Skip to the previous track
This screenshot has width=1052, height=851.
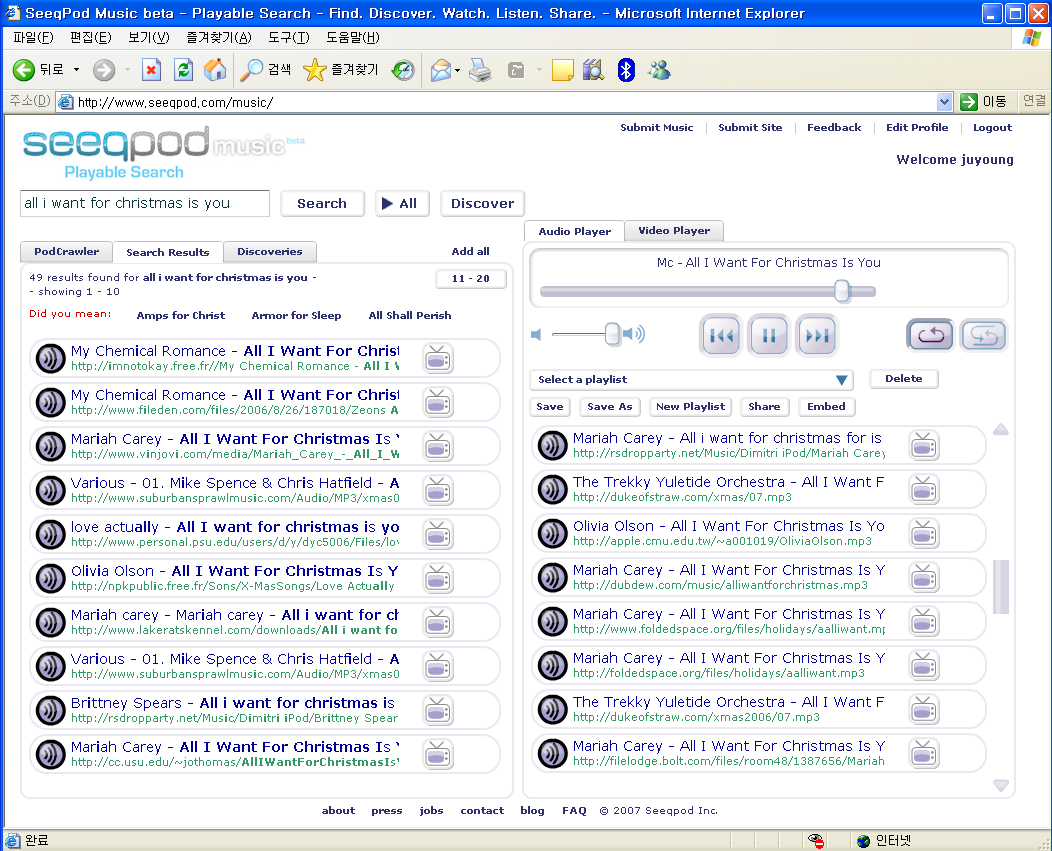(721, 335)
